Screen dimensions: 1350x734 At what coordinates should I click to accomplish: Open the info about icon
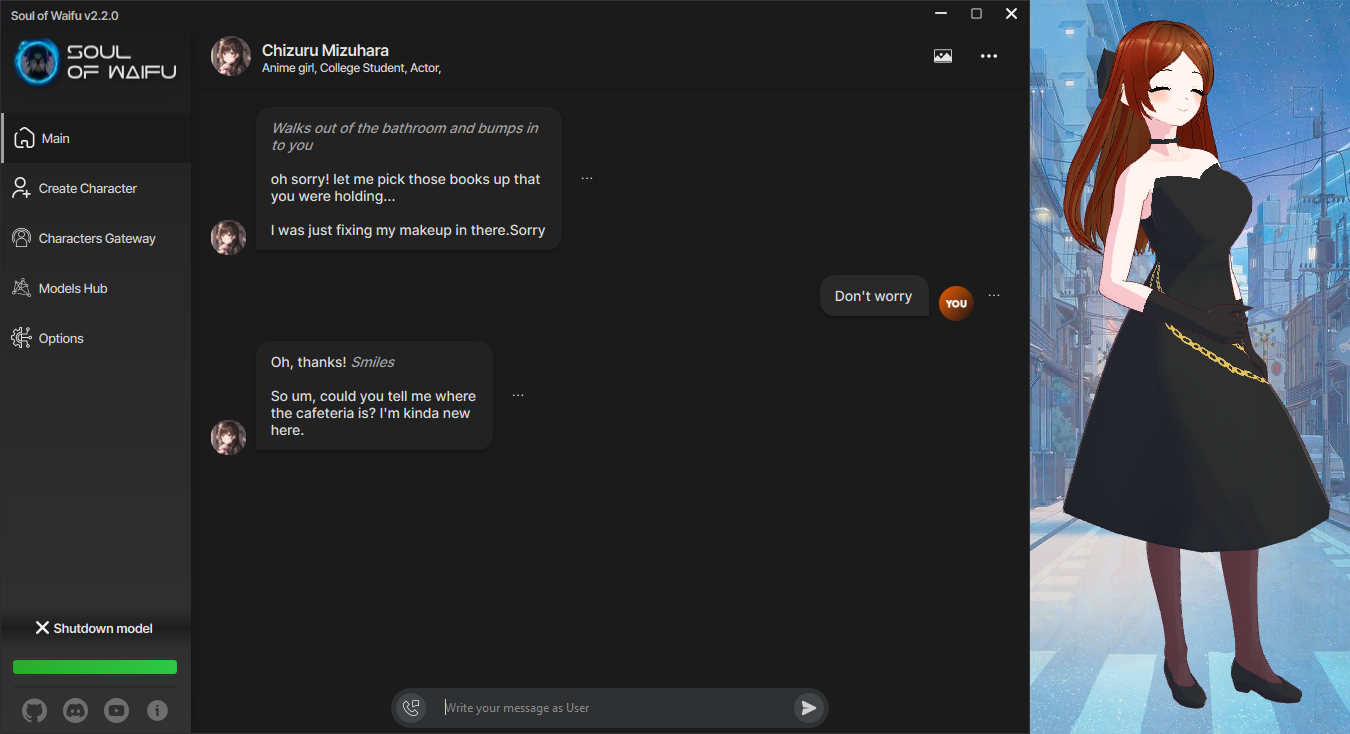coord(157,711)
